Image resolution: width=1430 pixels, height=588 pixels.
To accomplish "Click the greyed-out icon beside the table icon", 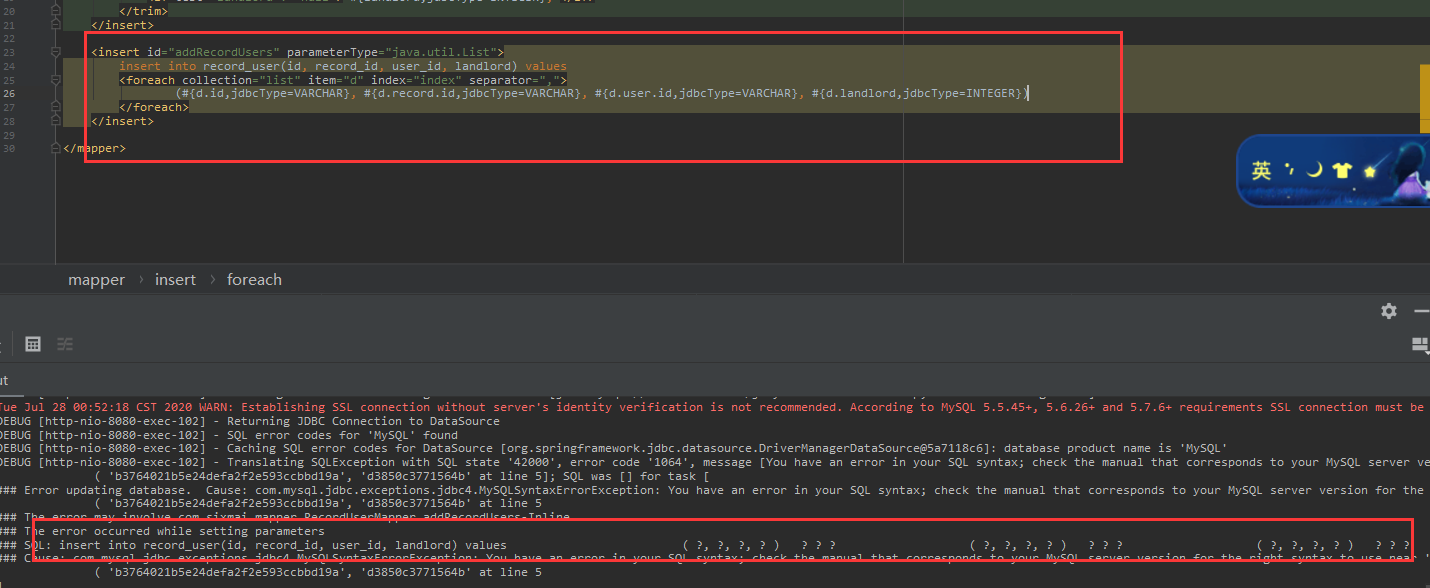I will (65, 344).
